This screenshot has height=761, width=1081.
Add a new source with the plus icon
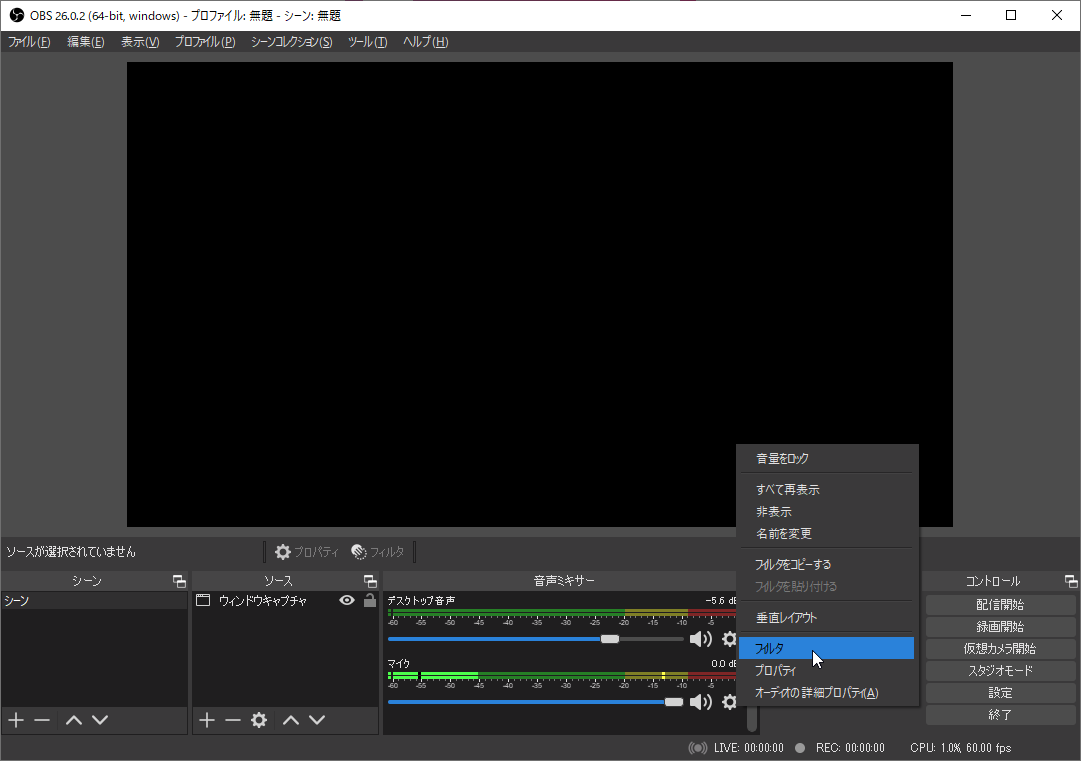click(207, 720)
